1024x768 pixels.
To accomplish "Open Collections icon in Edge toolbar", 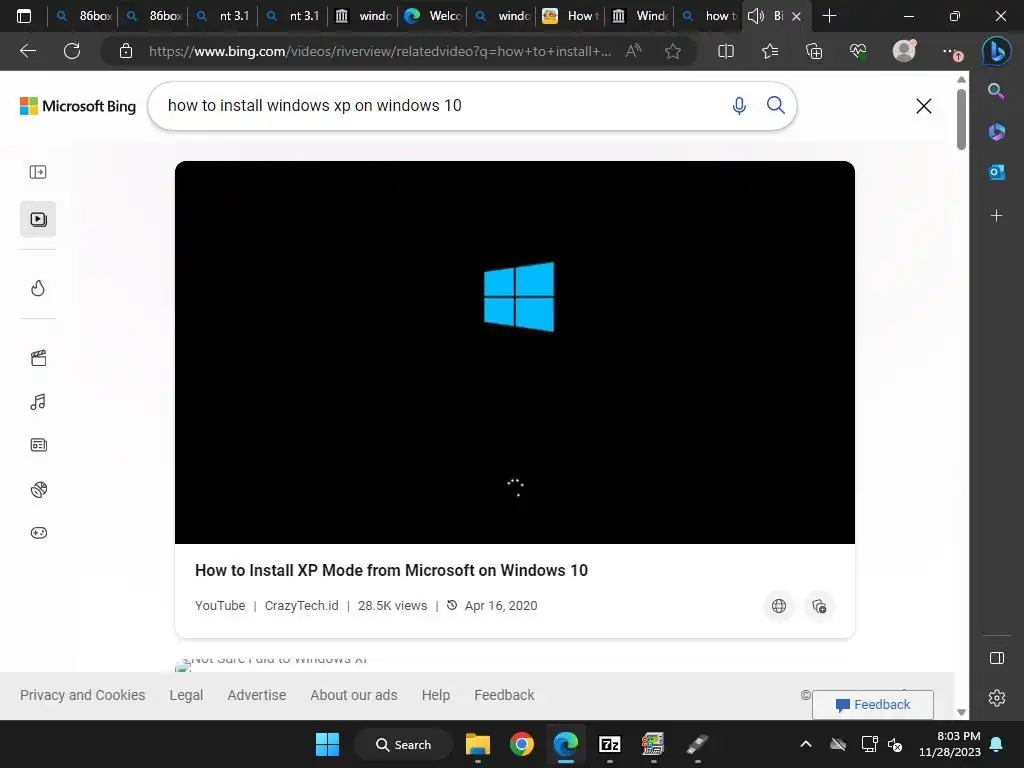I will click(814, 51).
